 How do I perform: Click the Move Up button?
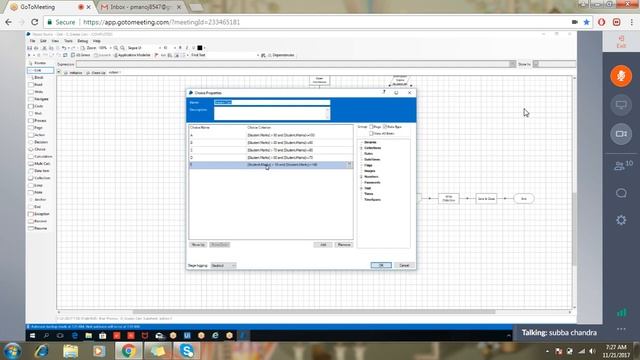coord(198,244)
